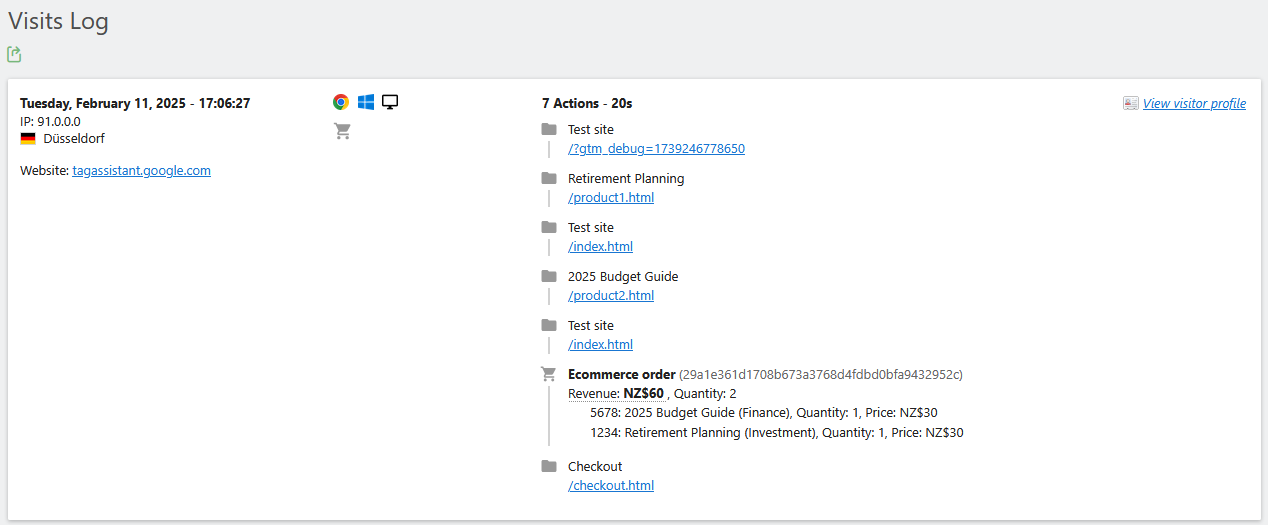The width and height of the screenshot is (1268, 525).
Task: Click the first /index.html link
Action: click(600, 247)
